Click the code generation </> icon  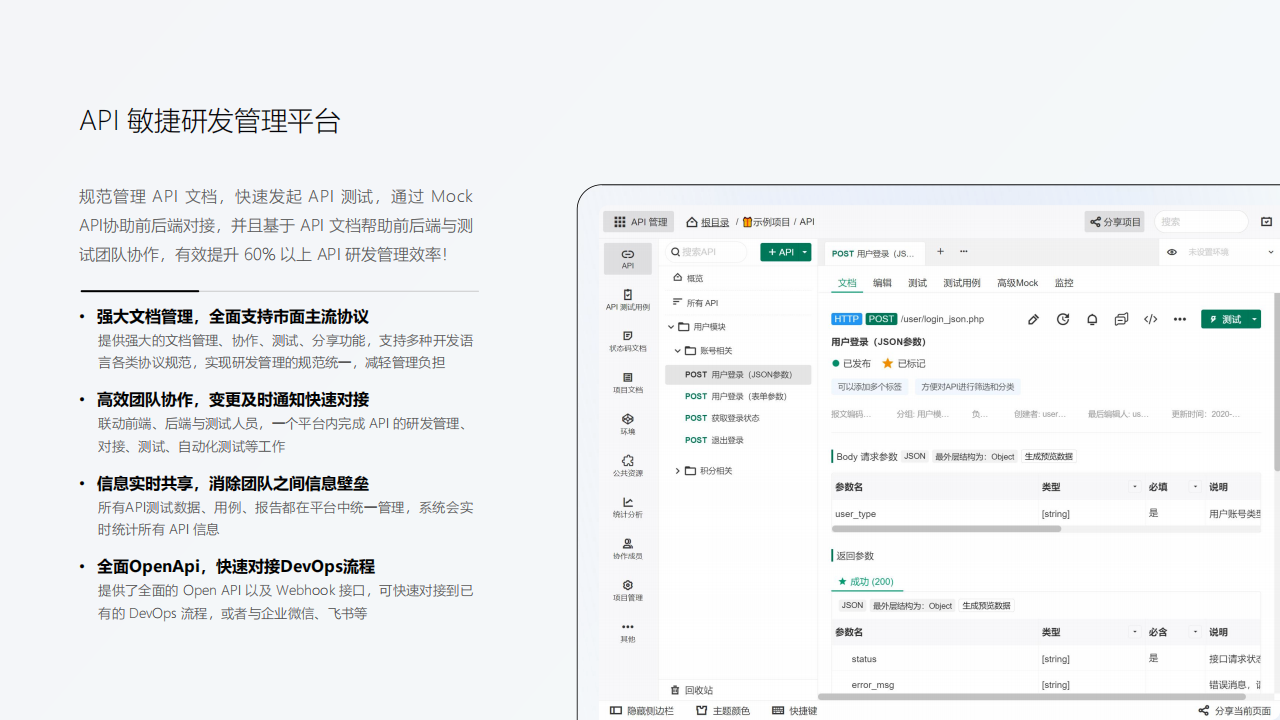tap(1151, 319)
